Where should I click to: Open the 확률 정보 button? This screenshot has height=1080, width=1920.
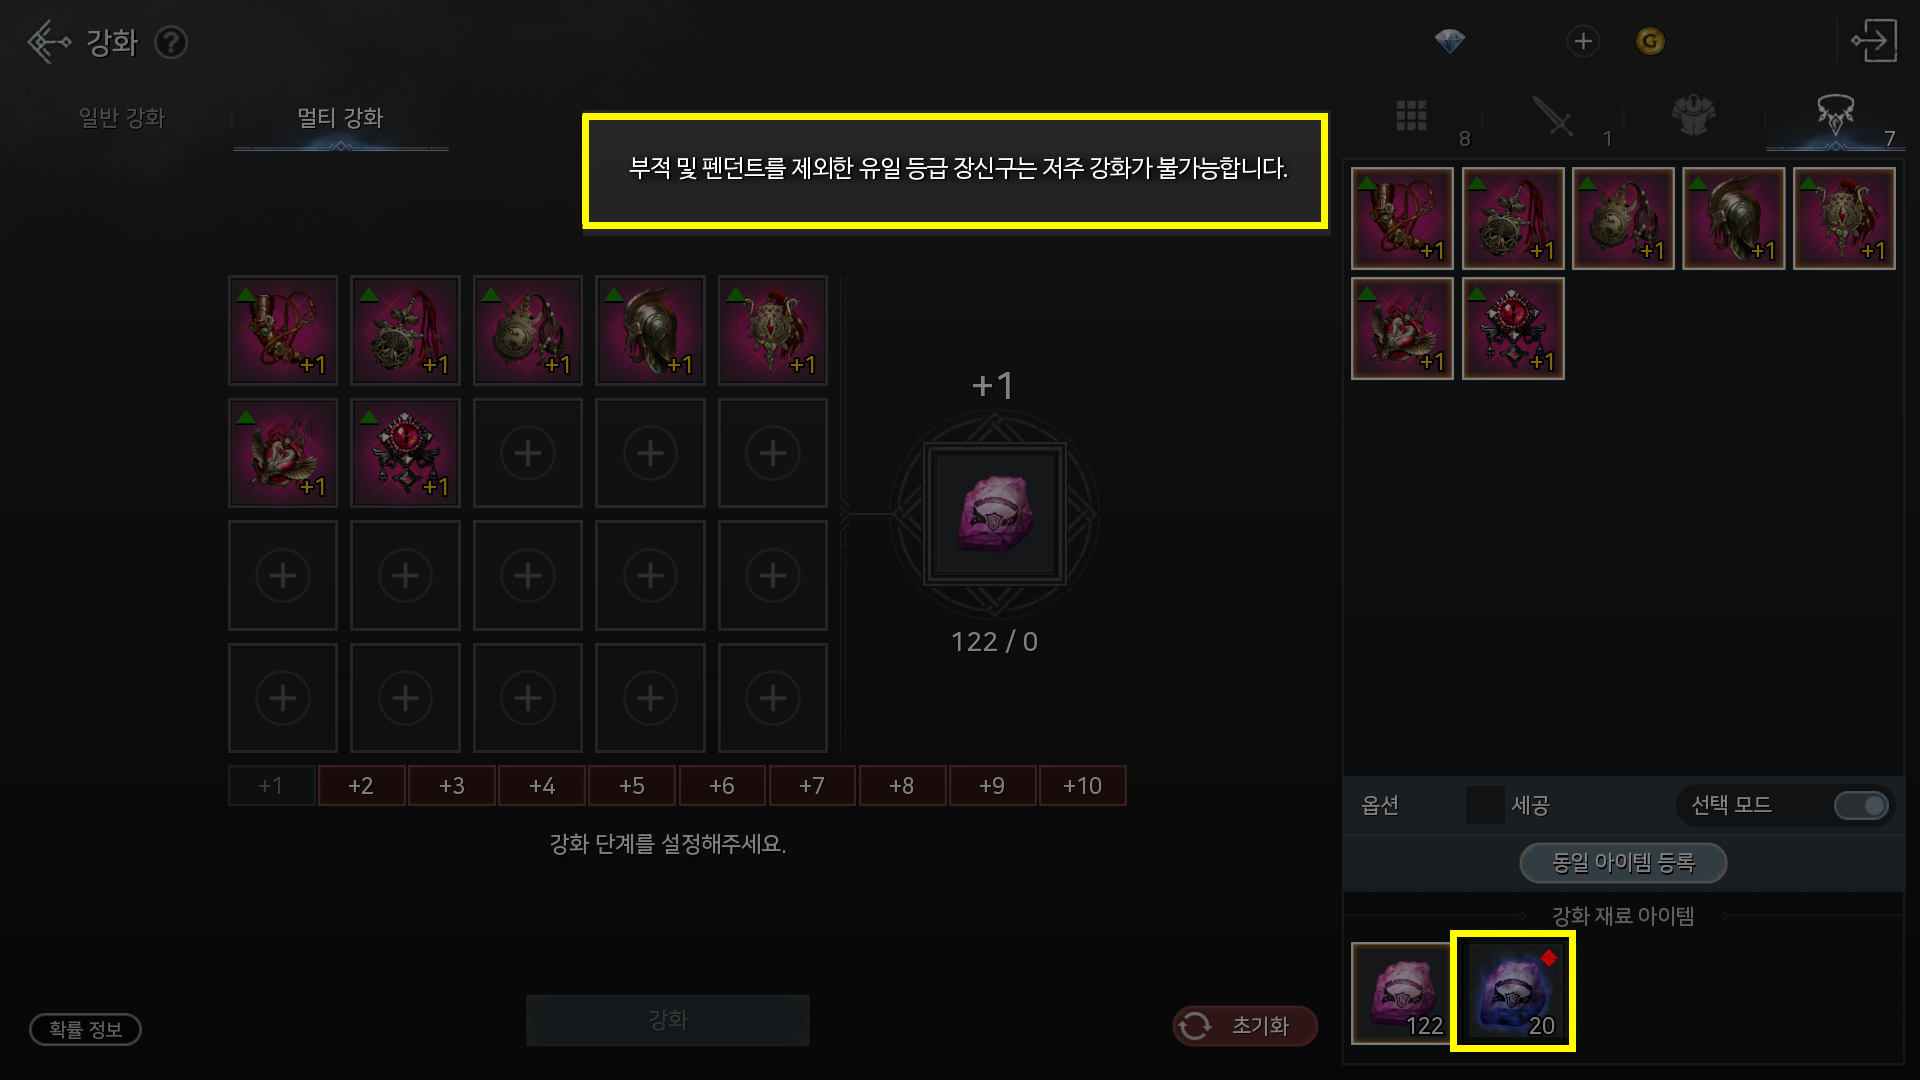coord(85,1029)
